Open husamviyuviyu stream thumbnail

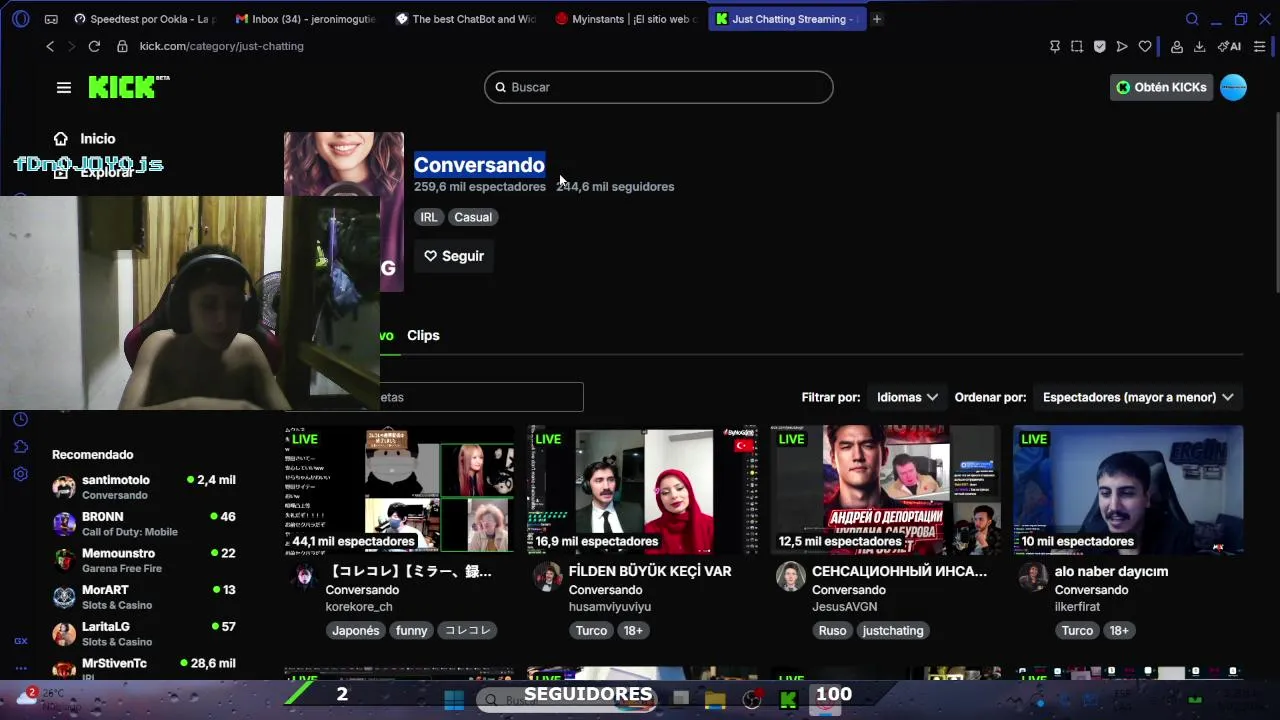click(x=642, y=489)
